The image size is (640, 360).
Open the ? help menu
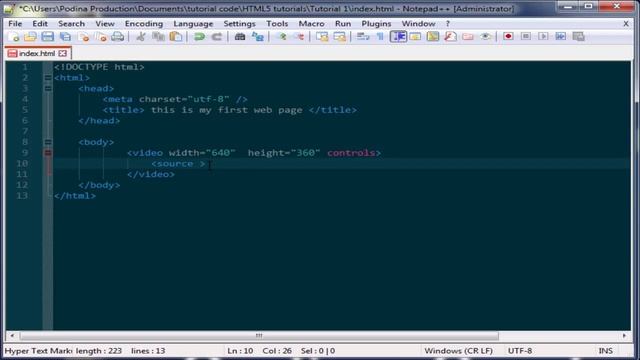point(448,24)
